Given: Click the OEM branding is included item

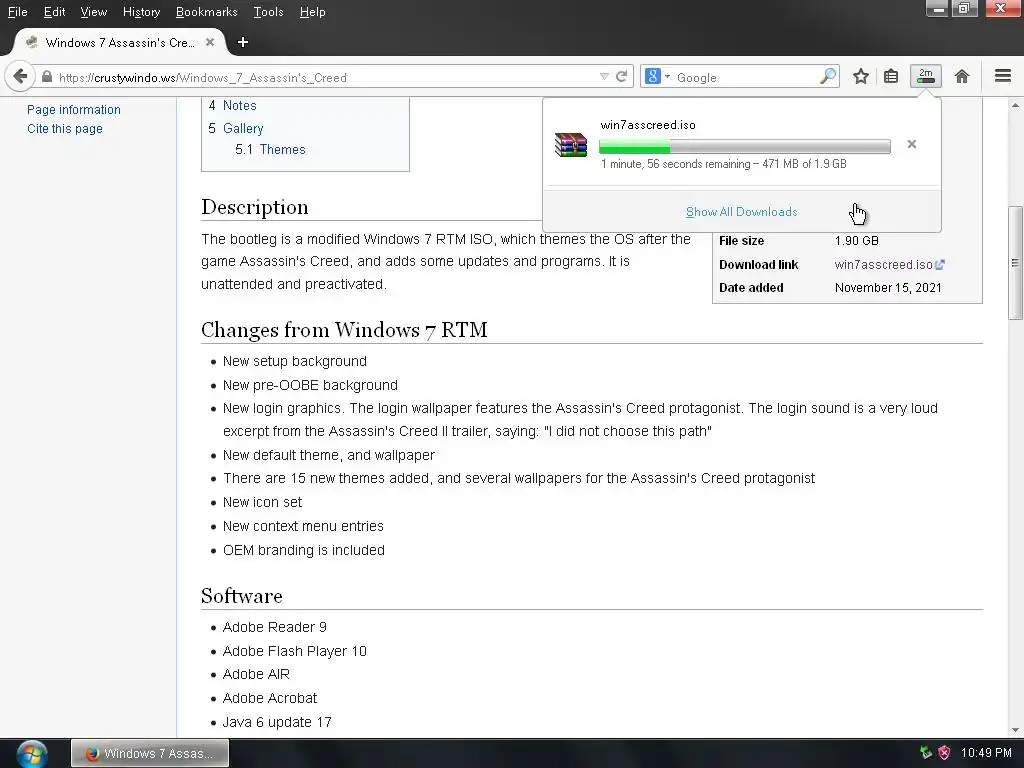Looking at the screenshot, I should coord(304,551).
